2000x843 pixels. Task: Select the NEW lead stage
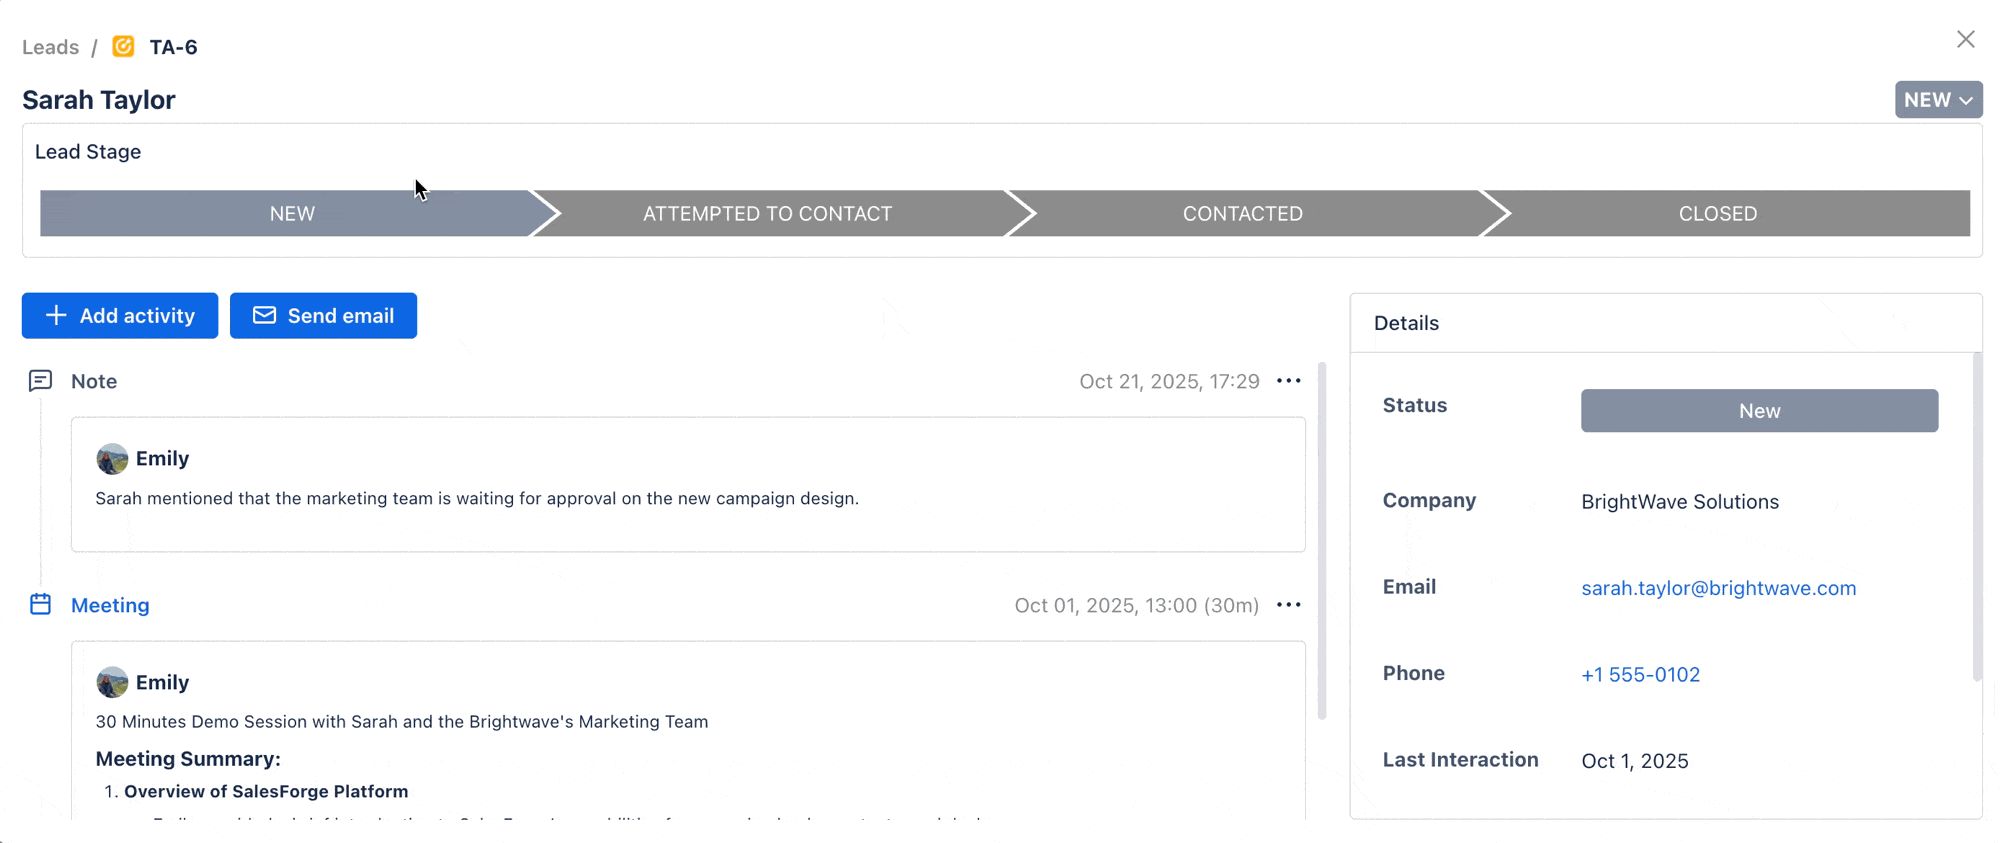tap(292, 214)
